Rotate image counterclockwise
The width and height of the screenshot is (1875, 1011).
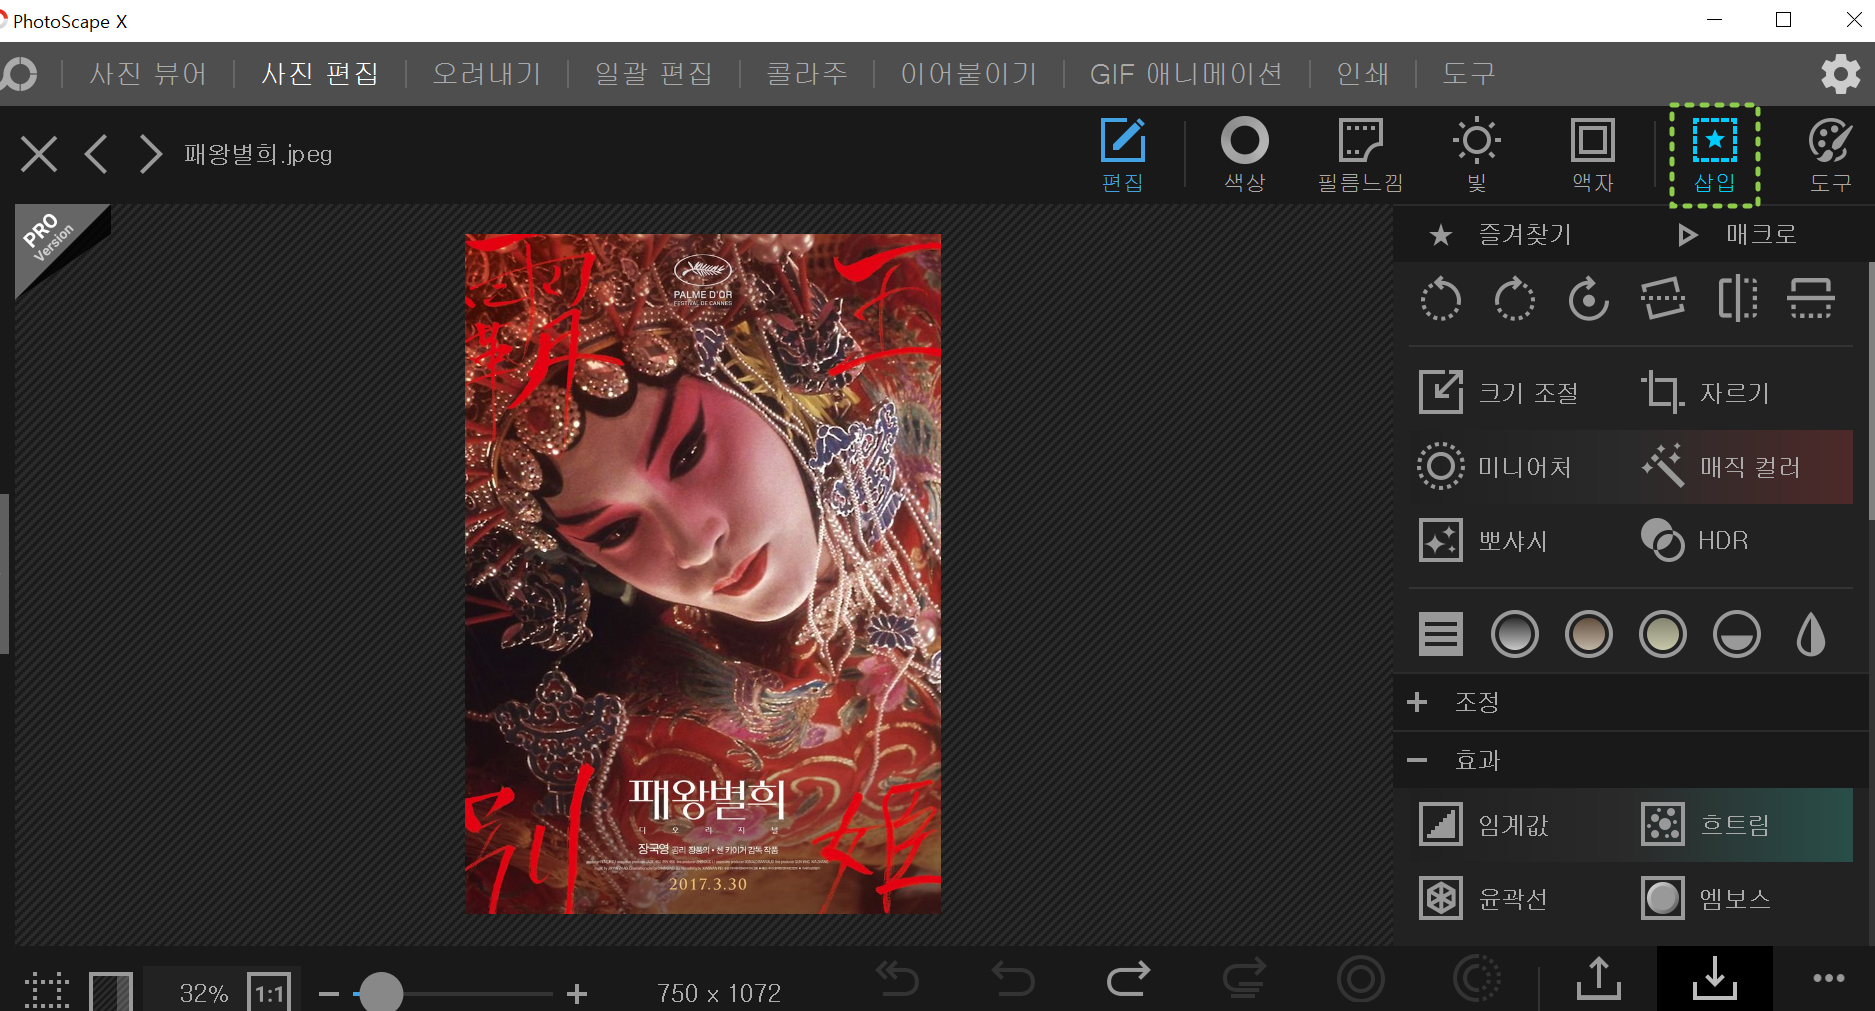[1441, 298]
